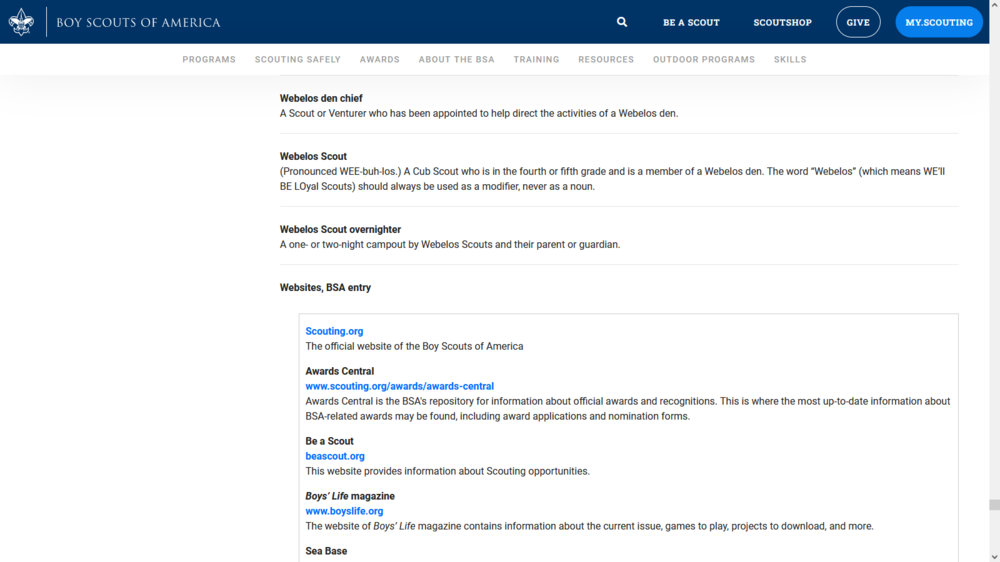Select Scouting Safely in navigation bar
This screenshot has height=562, width=1000.
(x=298, y=60)
